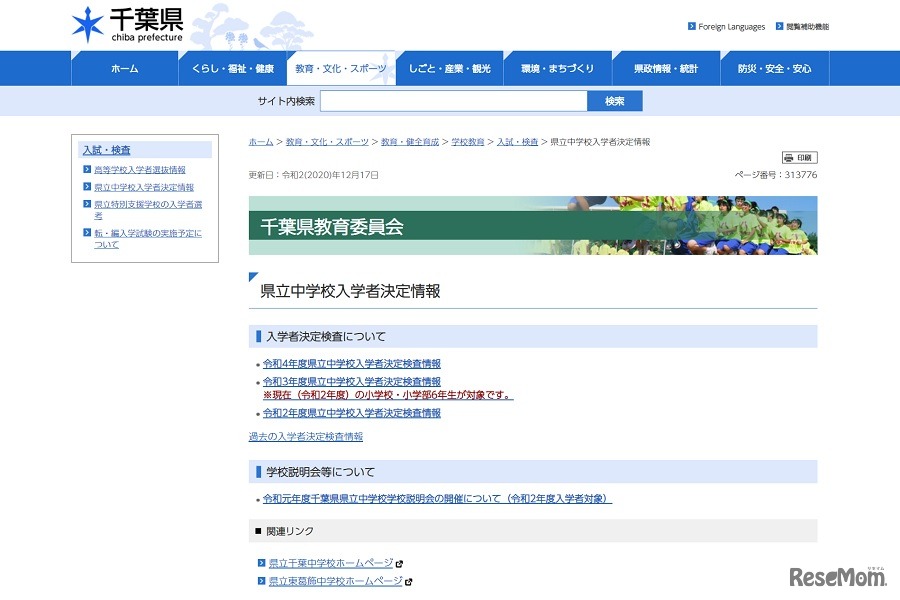This screenshot has width=900, height=600.
Task: Click 学校教育 in the breadcrumb
Action: pos(467,142)
